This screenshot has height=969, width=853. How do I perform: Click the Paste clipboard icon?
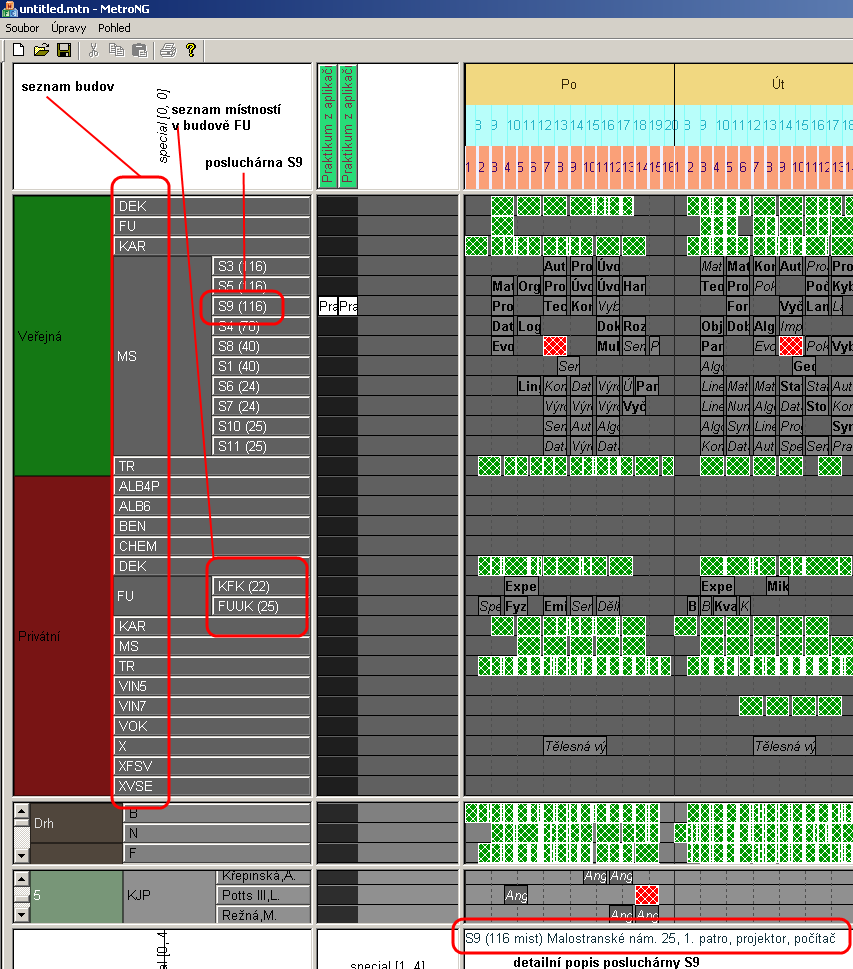point(139,50)
